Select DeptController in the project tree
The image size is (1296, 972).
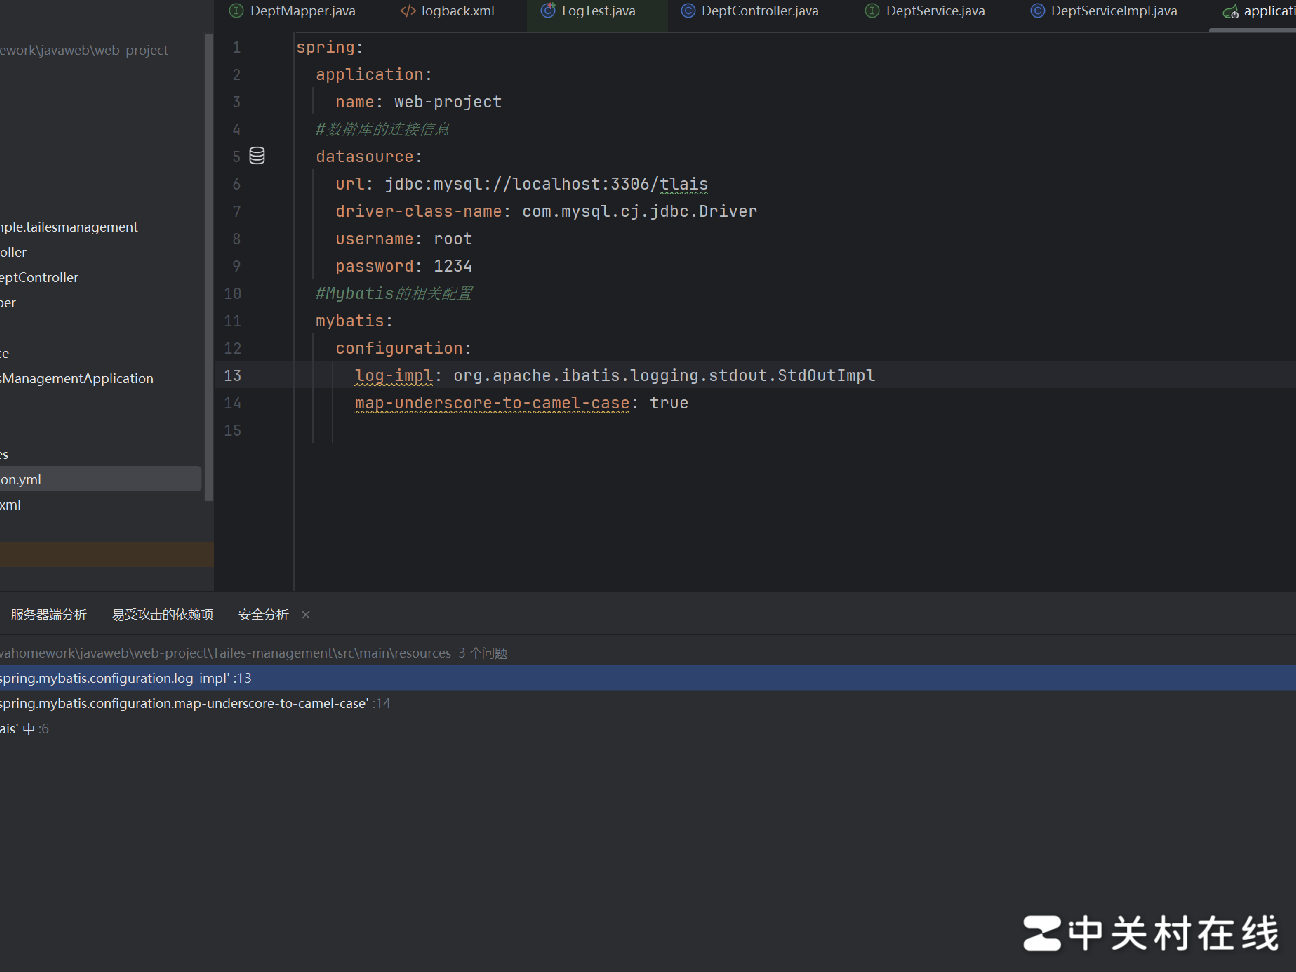click(x=40, y=278)
